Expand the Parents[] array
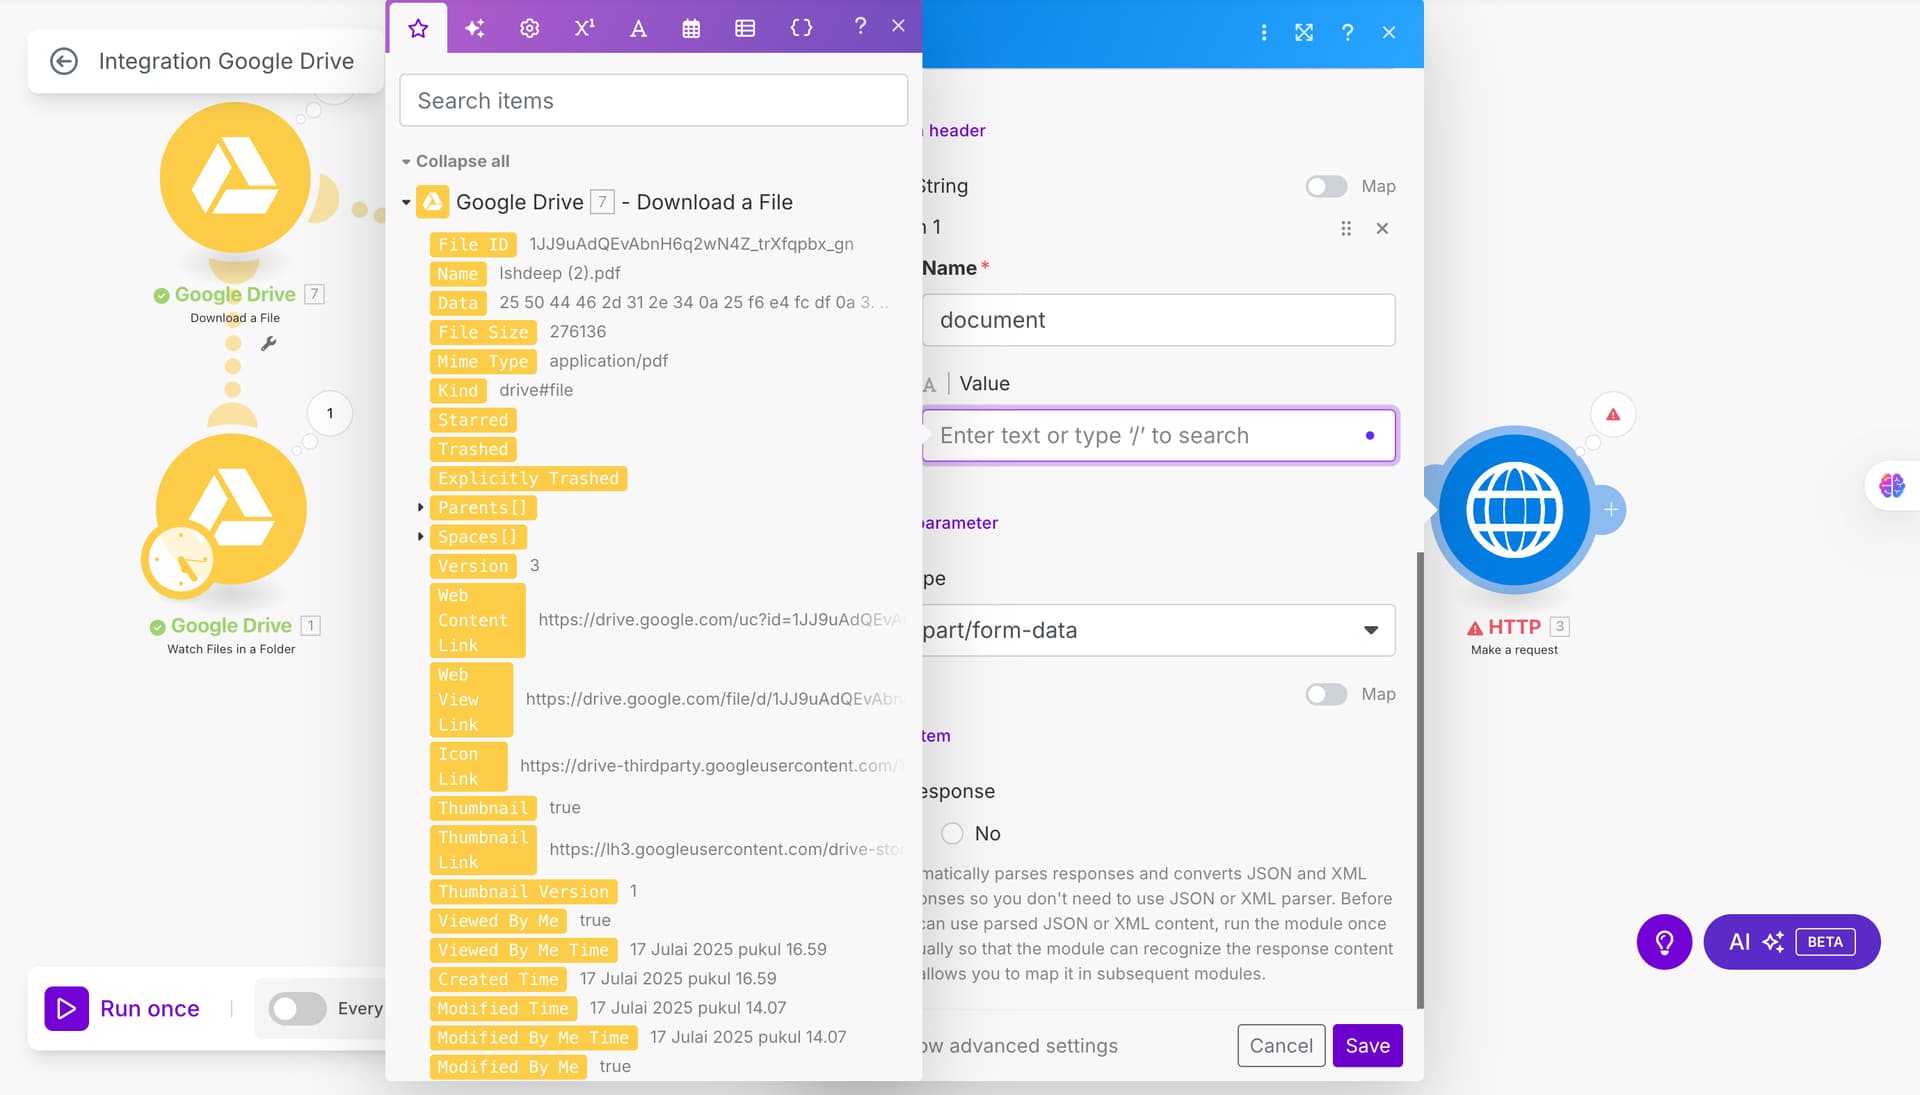 (420, 508)
